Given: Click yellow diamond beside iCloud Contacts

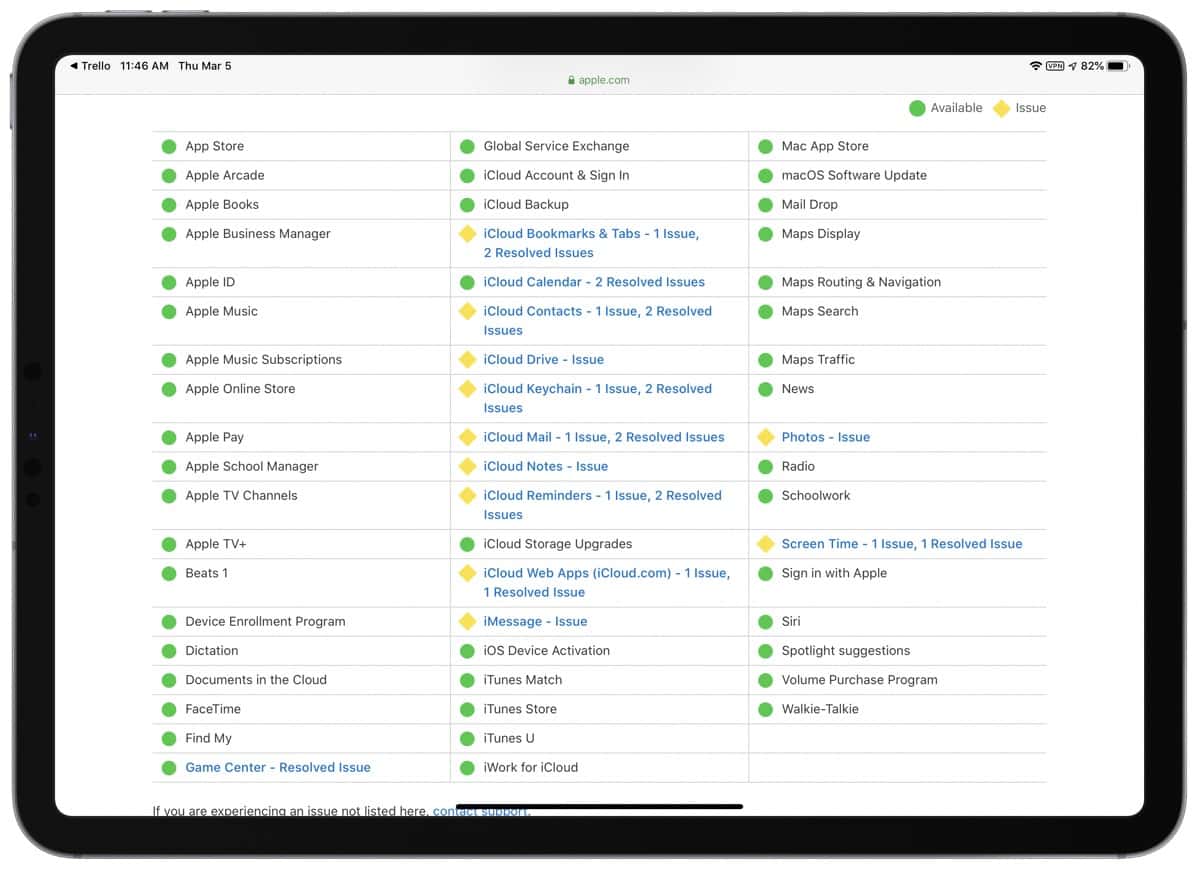Looking at the screenshot, I should pos(467,311).
